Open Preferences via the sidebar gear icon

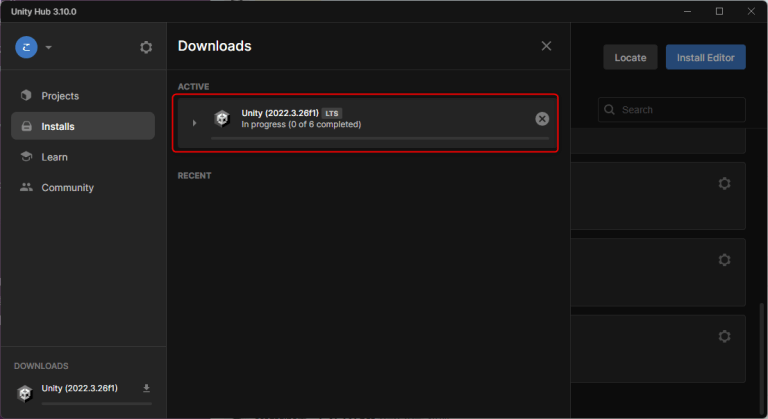point(146,47)
